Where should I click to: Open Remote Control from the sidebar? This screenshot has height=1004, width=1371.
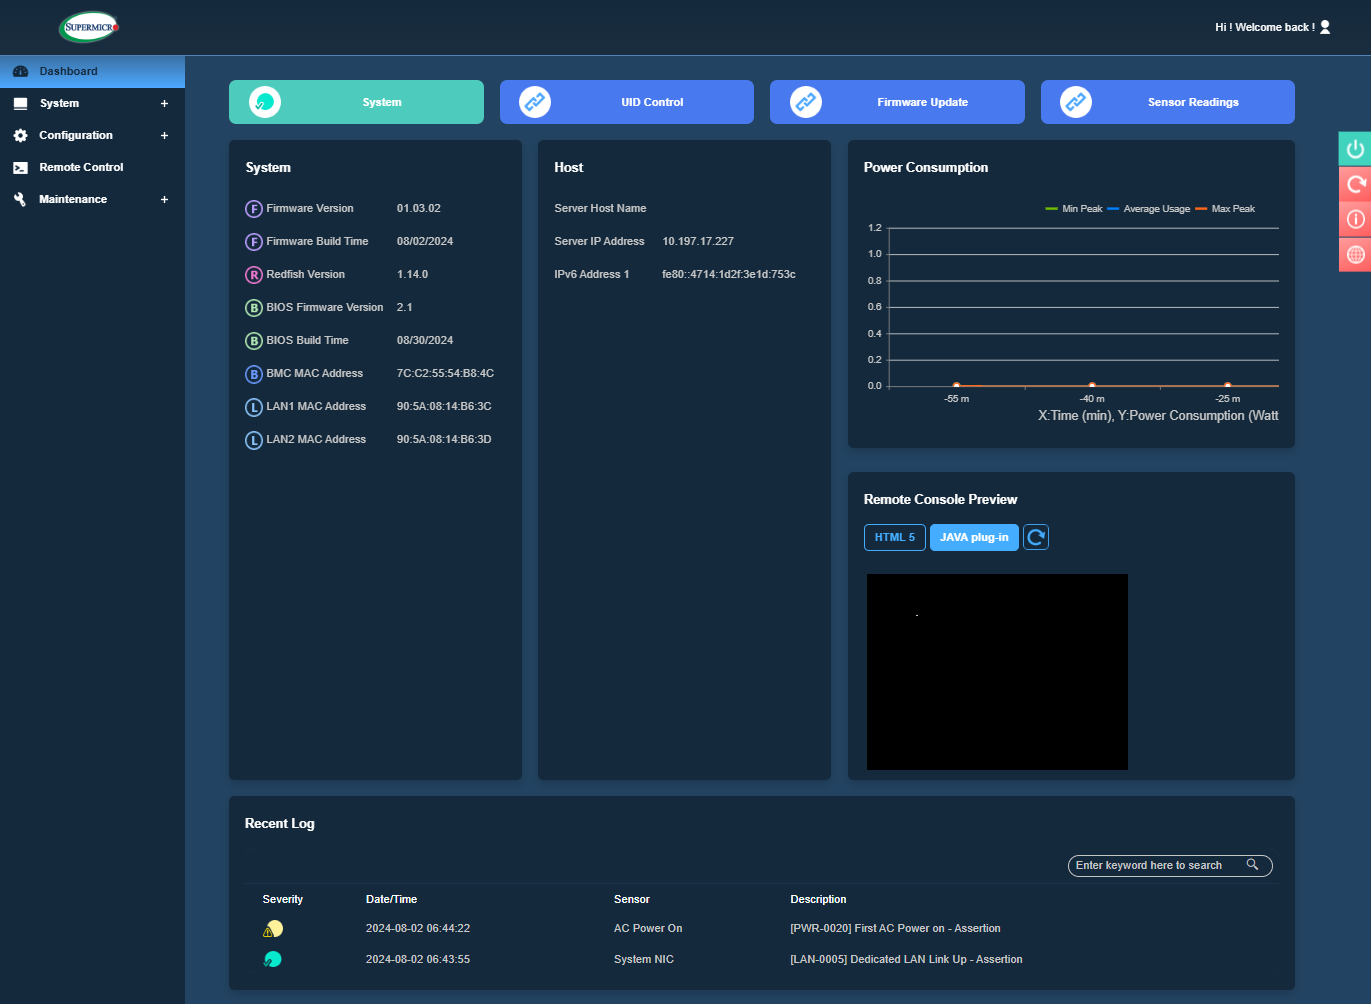tap(81, 167)
